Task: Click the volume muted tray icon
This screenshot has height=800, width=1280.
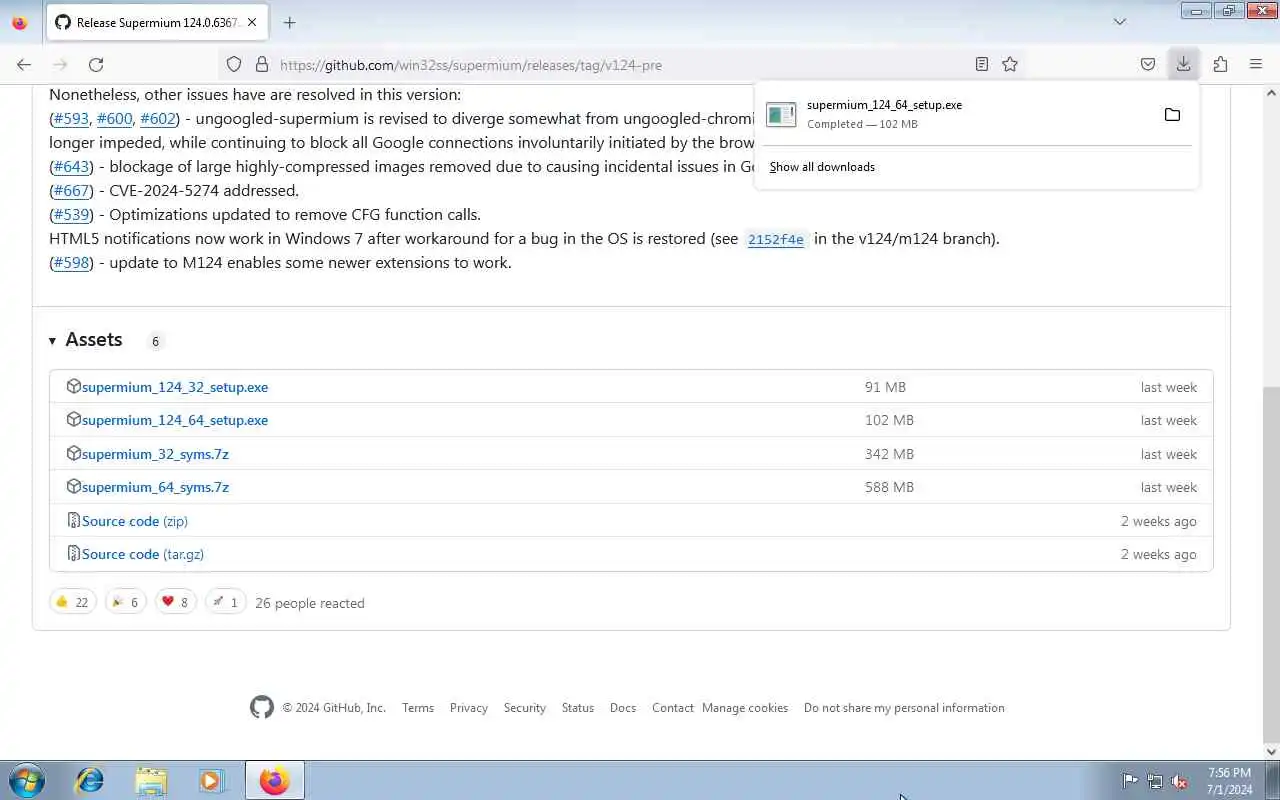Action: pos(1180,781)
